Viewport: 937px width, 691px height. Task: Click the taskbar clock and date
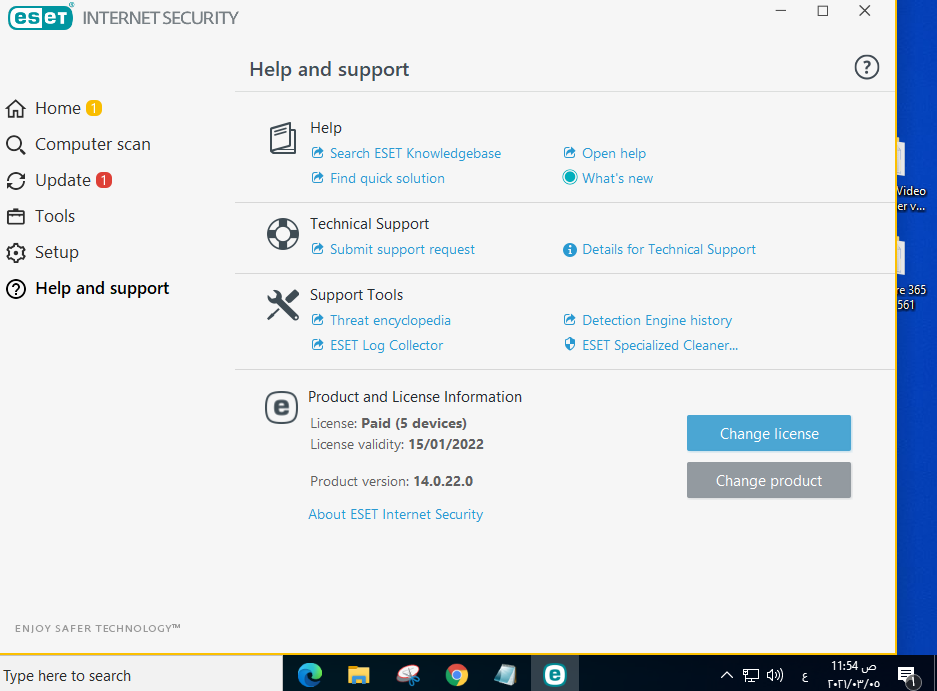(x=853, y=675)
